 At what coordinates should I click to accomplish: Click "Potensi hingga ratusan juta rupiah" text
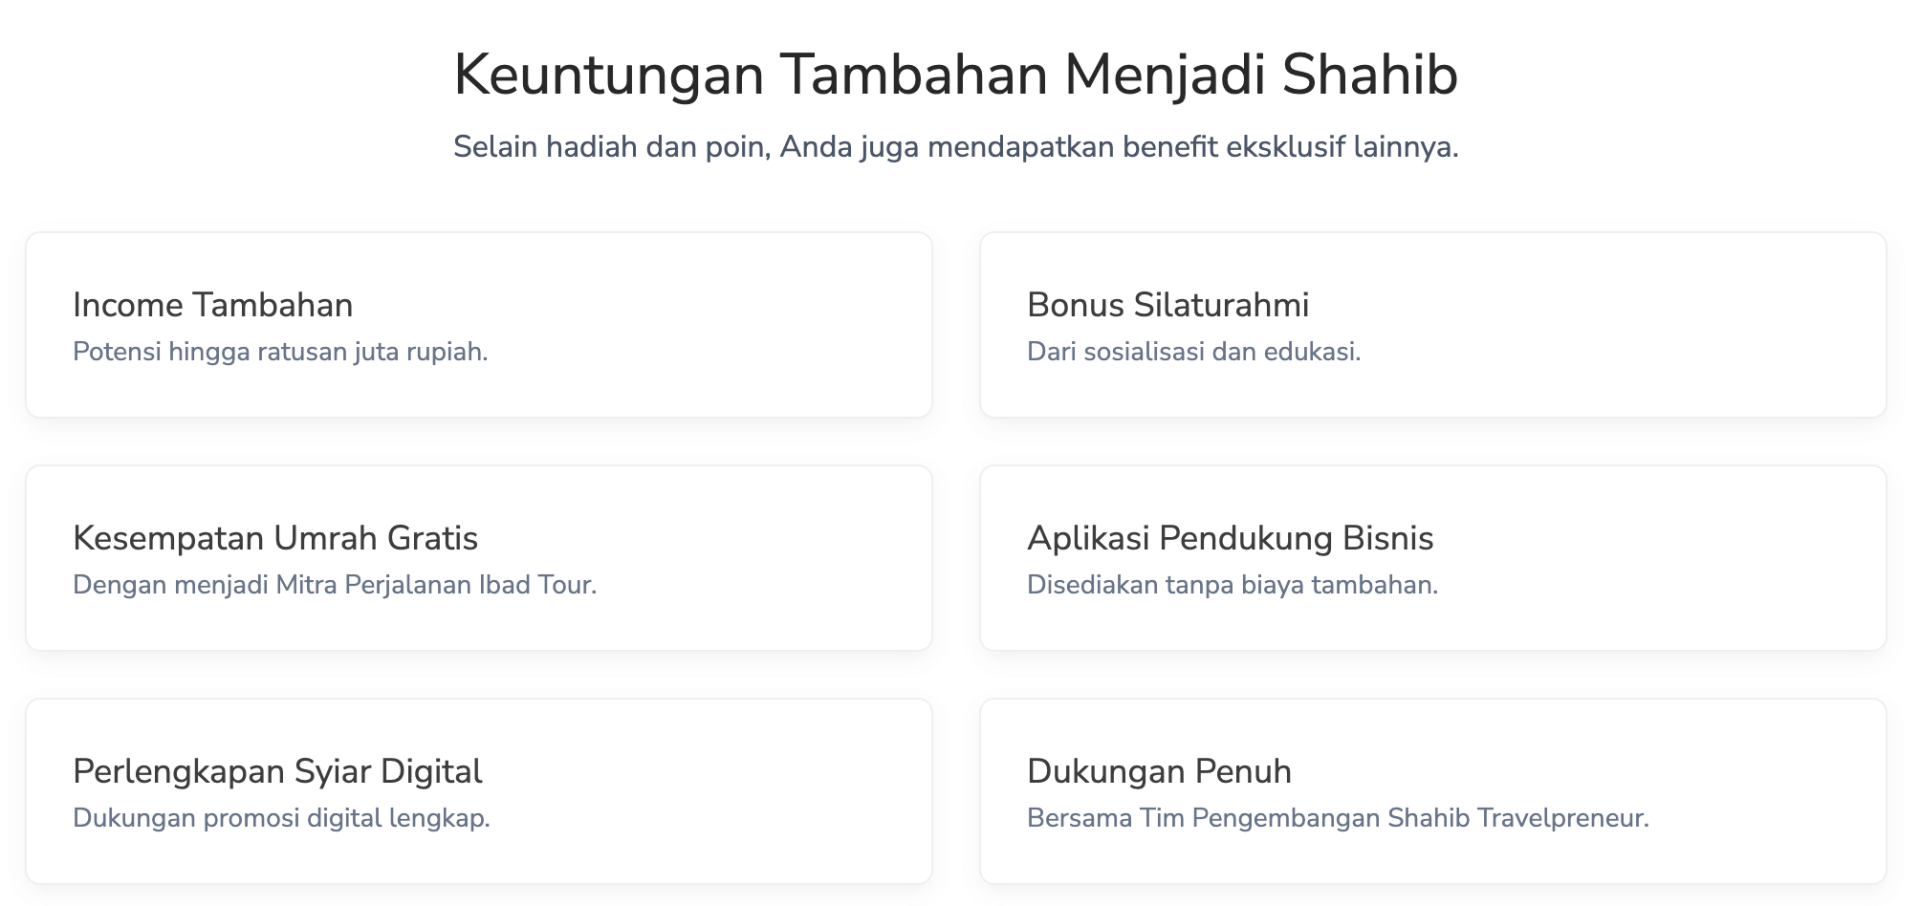click(280, 352)
